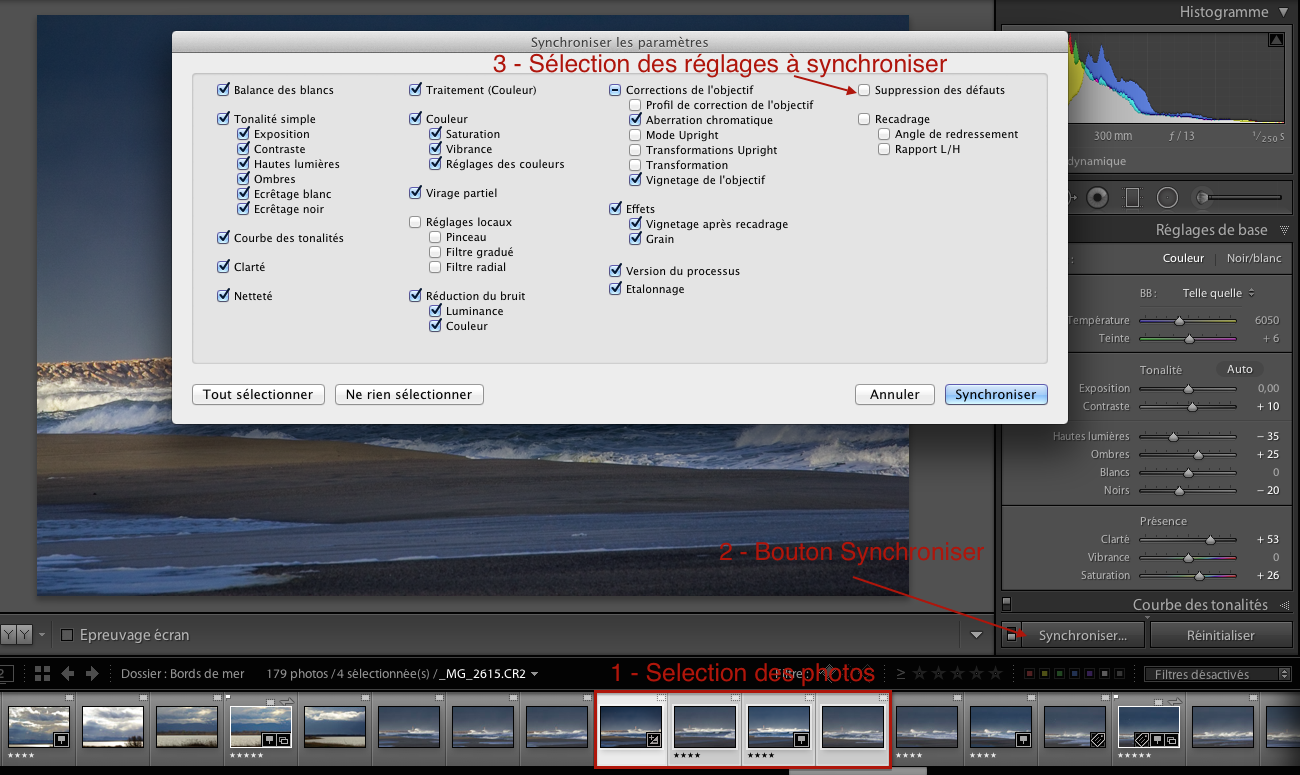Click the Synchroniser button in the dialog

pyautogui.click(x=996, y=394)
